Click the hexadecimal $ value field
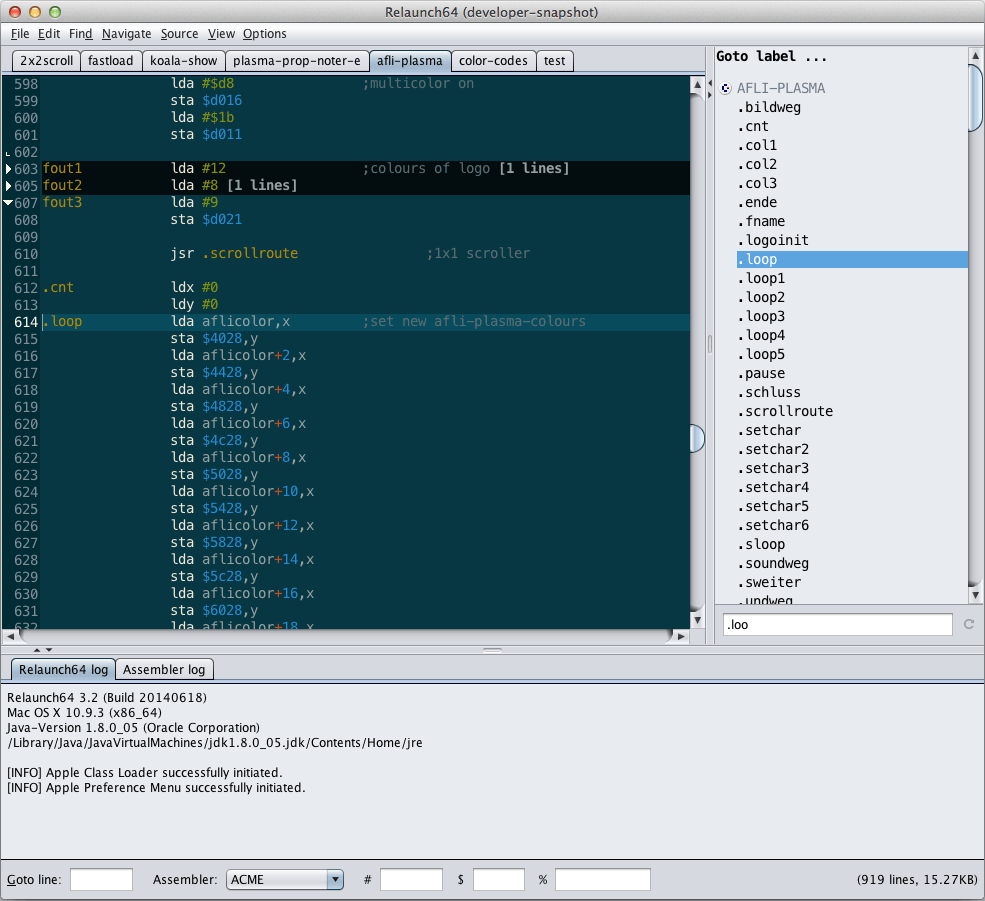The height and width of the screenshot is (901, 985). point(498,880)
